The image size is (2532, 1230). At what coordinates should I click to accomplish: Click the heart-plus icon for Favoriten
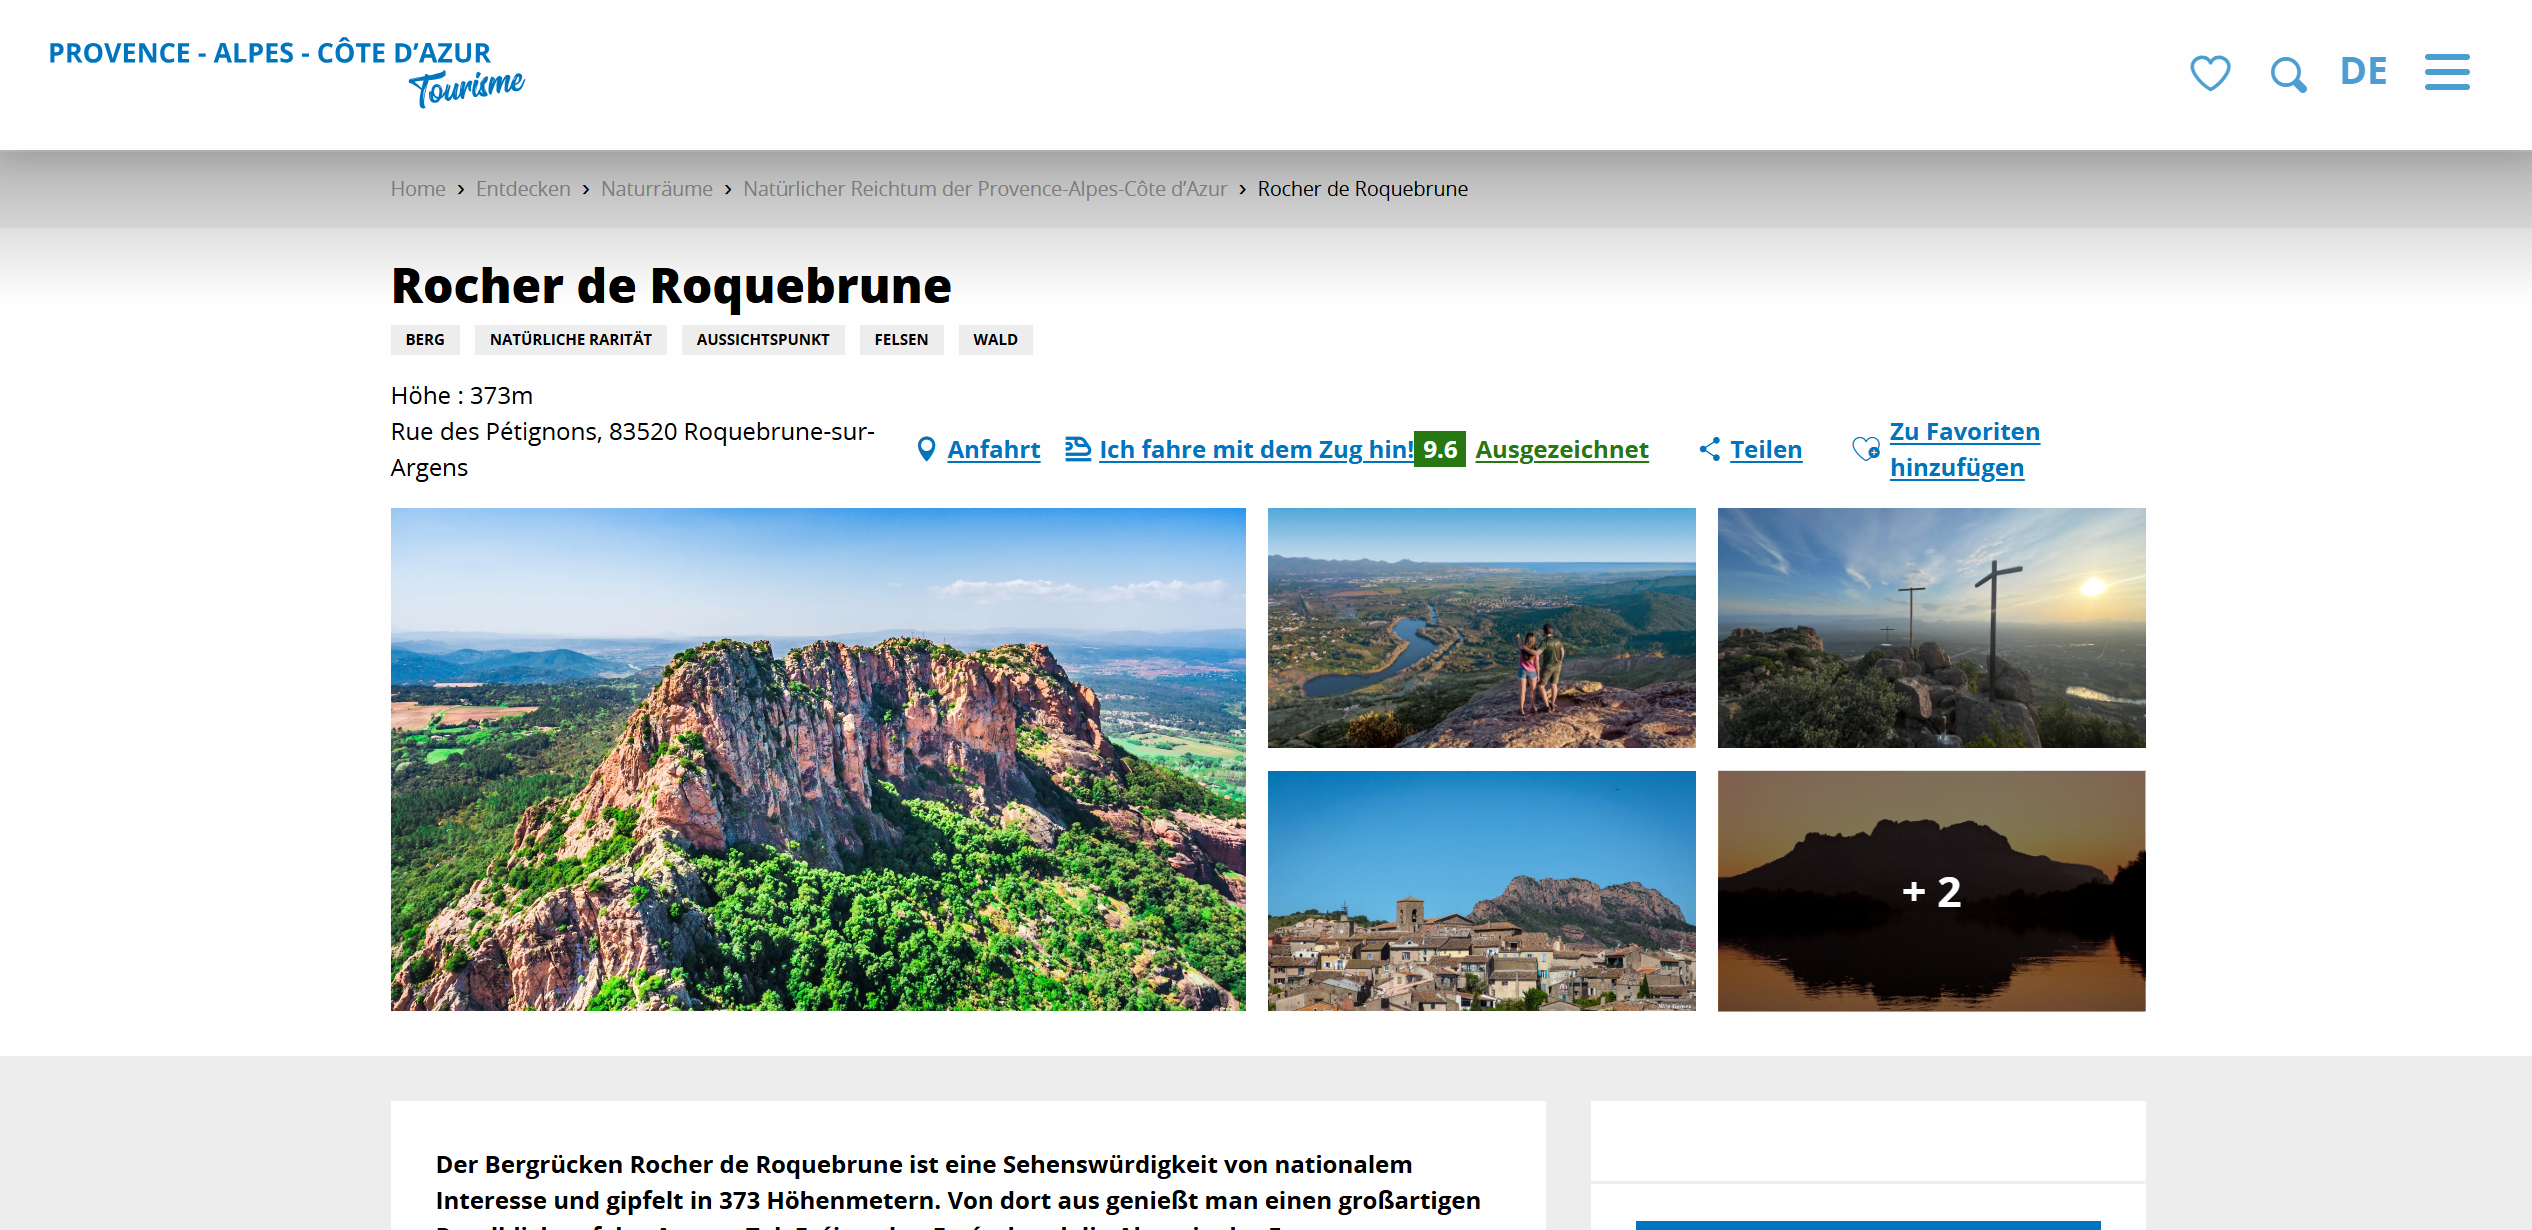click(x=1865, y=449)
